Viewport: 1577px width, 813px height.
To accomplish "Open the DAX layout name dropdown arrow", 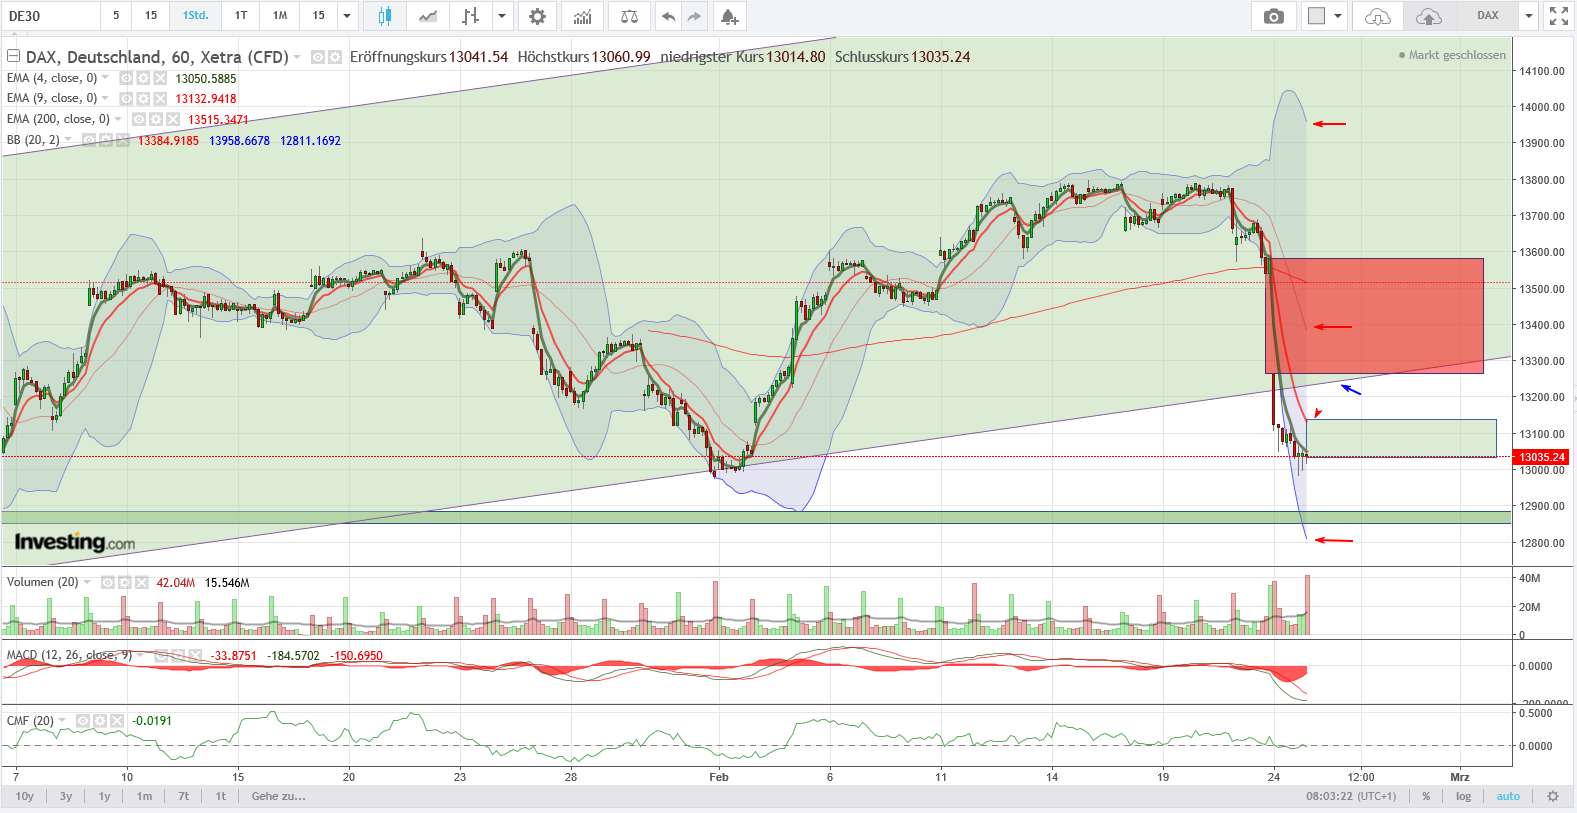I will coord(1528,16).
